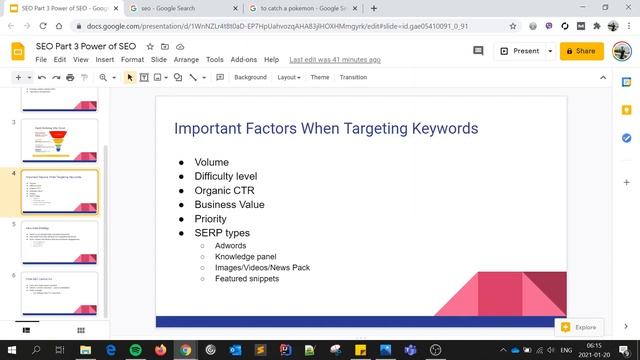
Task: Open Google Tasks side panel
Action: 627,138
